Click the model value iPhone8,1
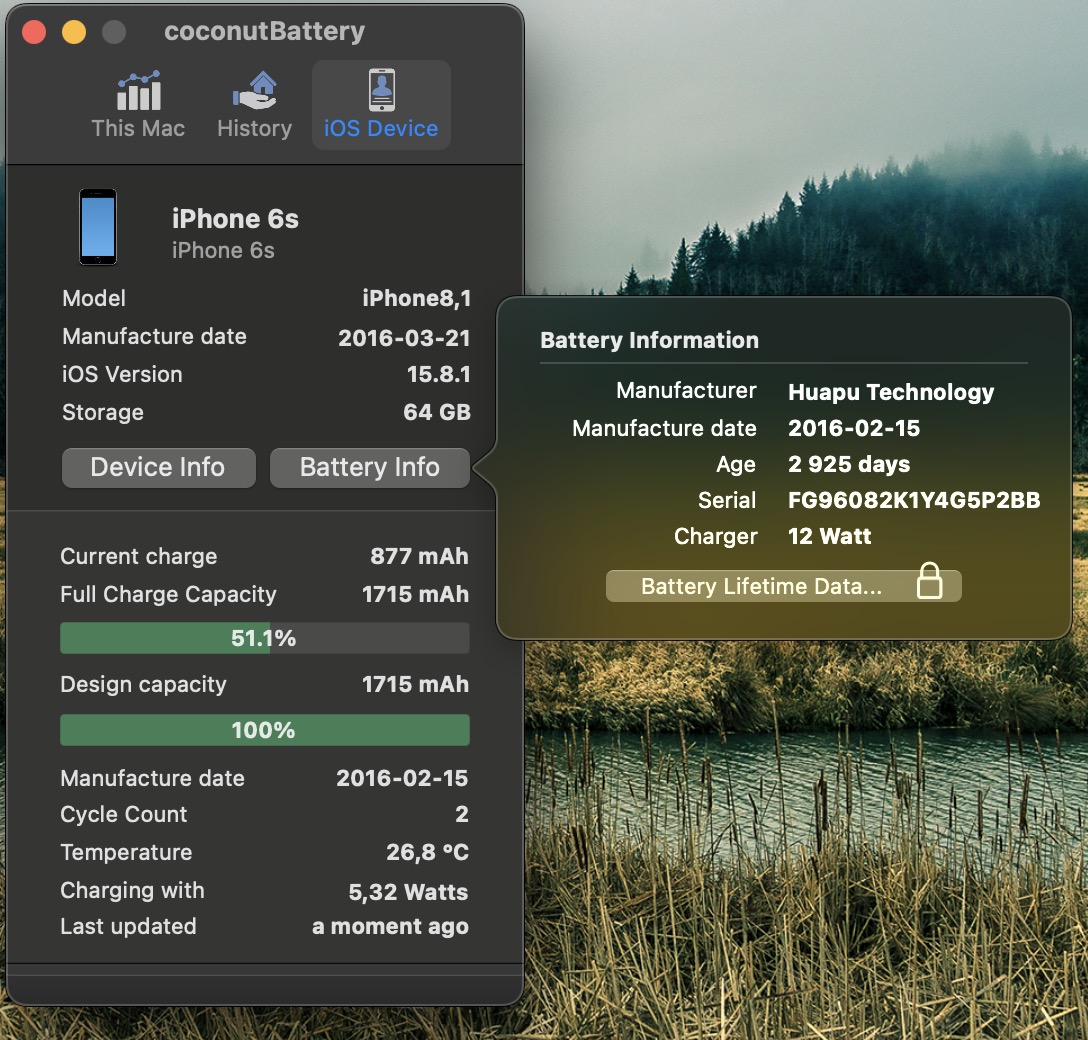 point(416,298)
